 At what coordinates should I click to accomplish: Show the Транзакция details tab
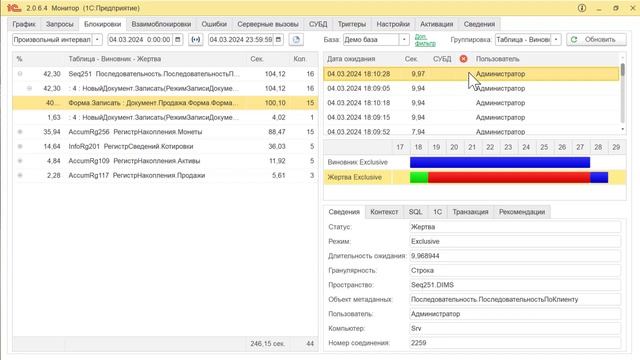click(470, 212)
